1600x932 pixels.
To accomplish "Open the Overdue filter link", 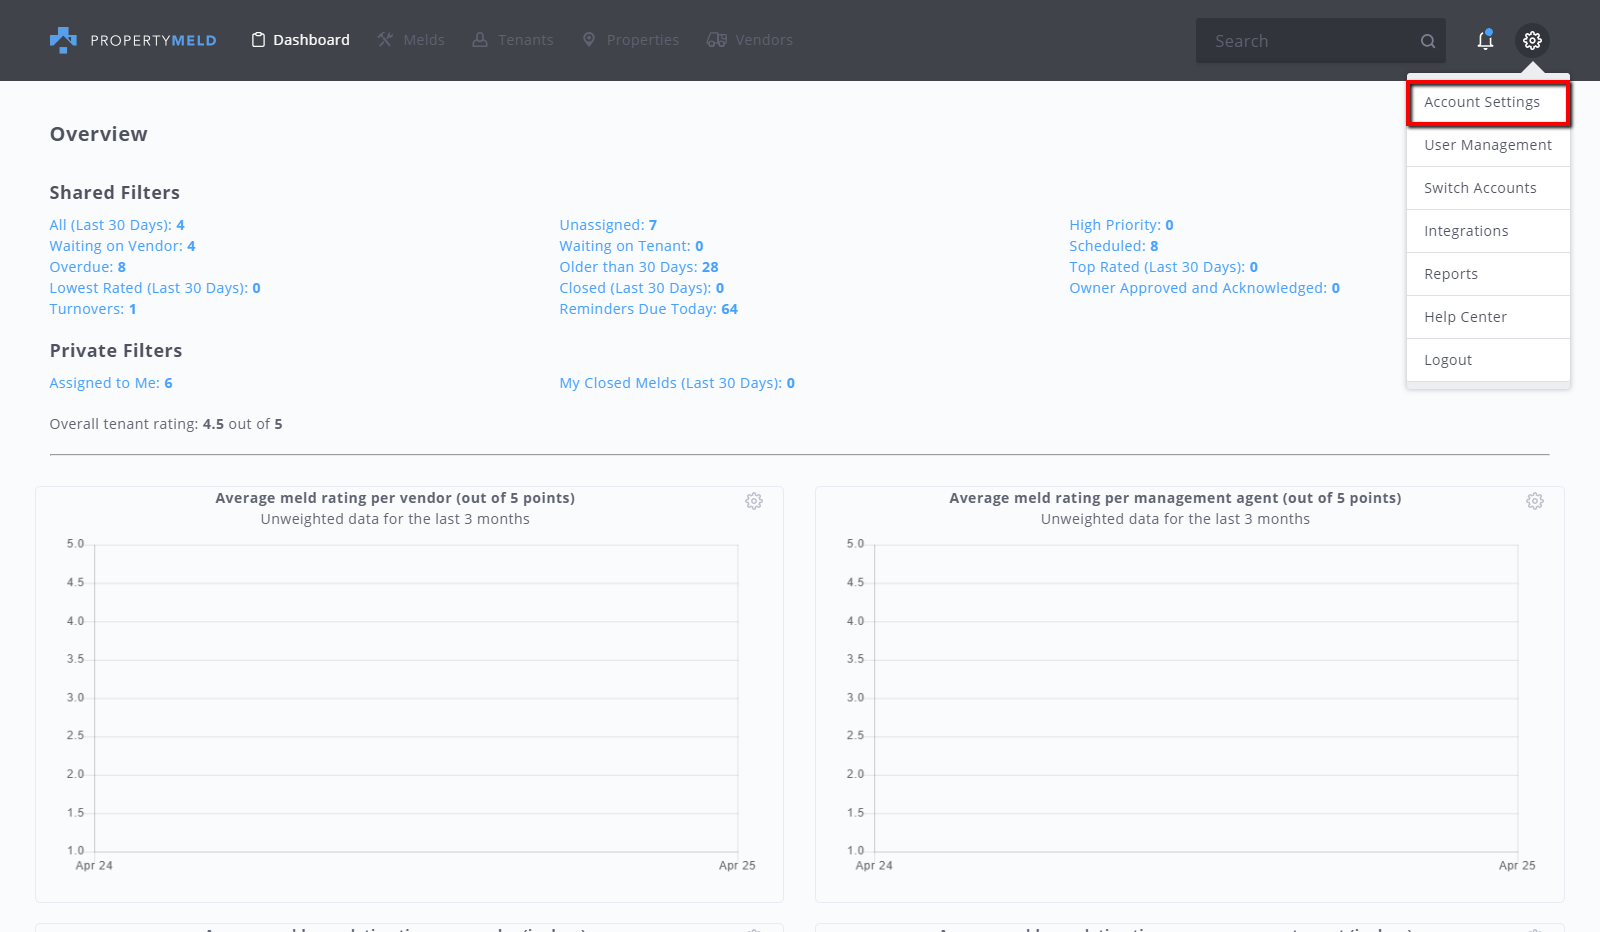I will 87,267.
